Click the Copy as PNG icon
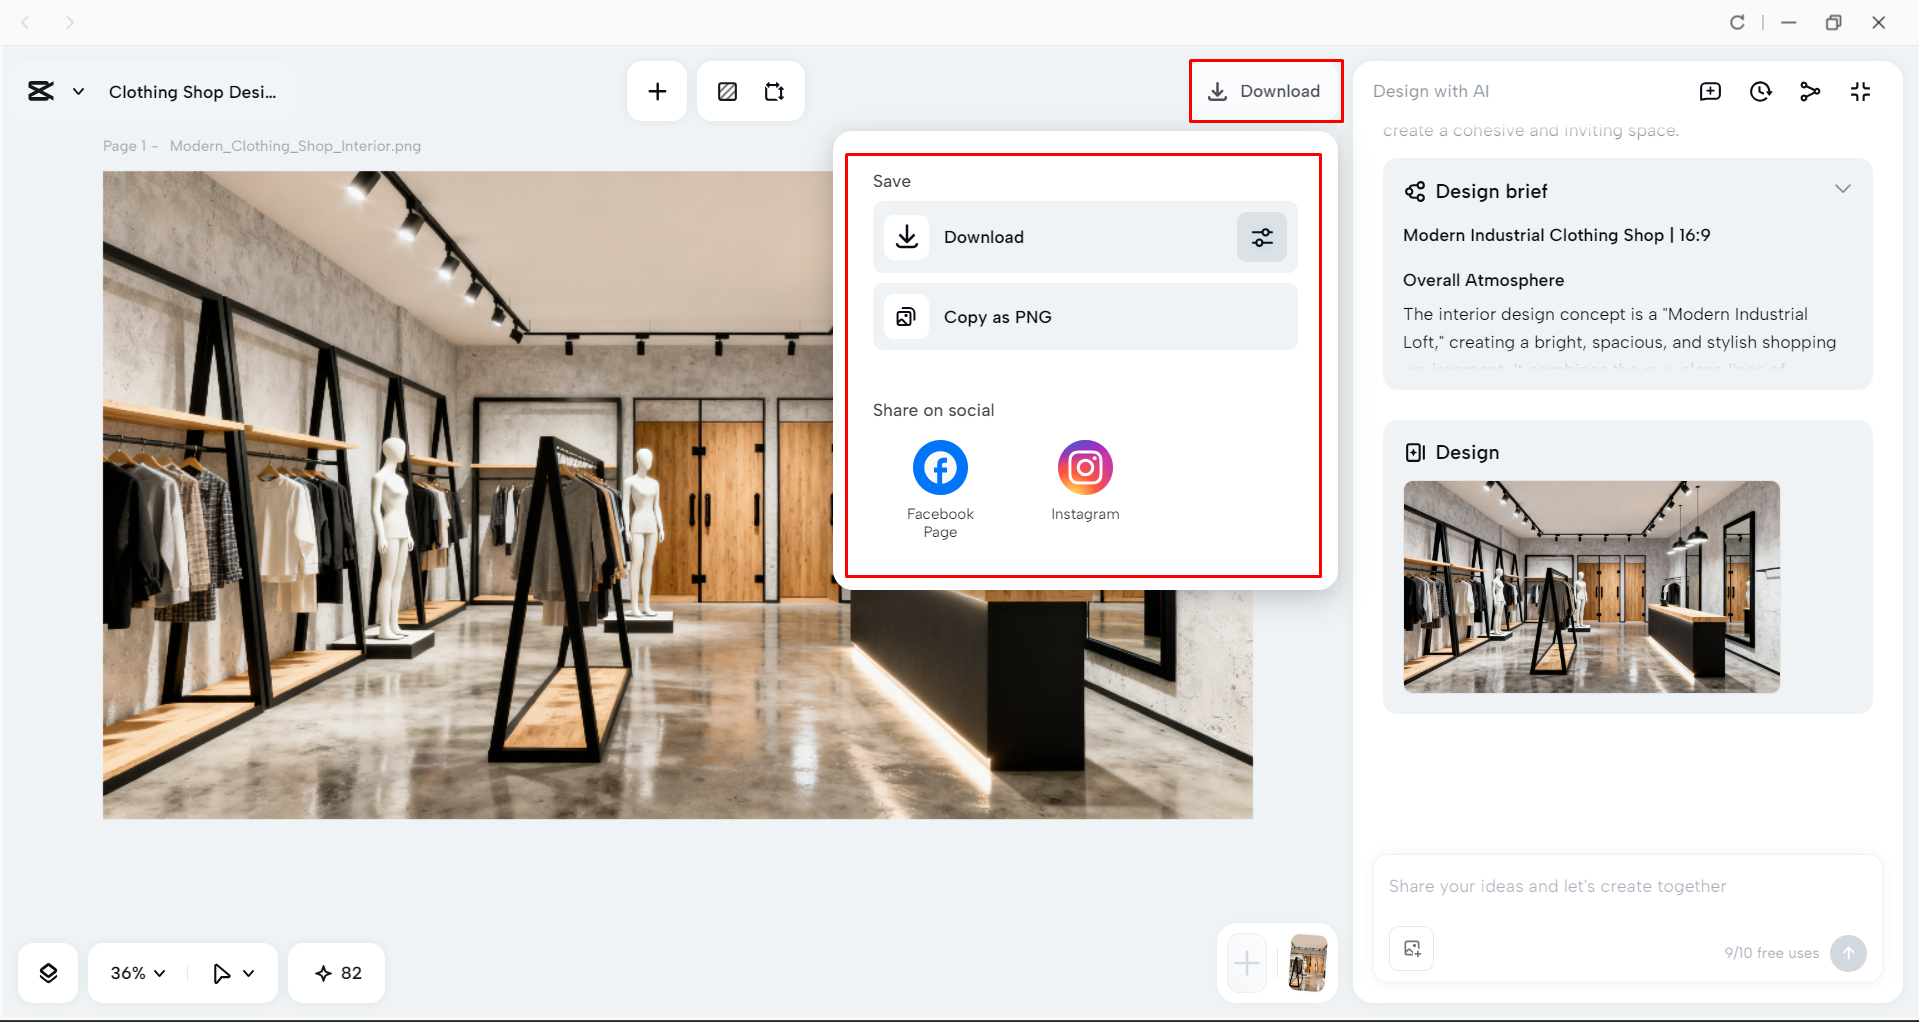Screen dimensions: 1919x1022 coord(906,317)
